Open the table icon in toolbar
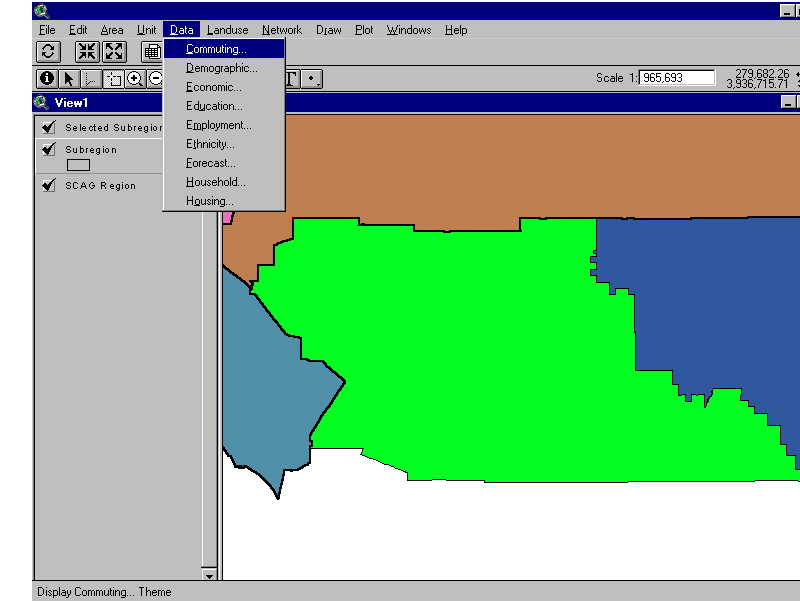Image resolution: width=800 pixels, height=601 pixels. [x=152, y=52]
